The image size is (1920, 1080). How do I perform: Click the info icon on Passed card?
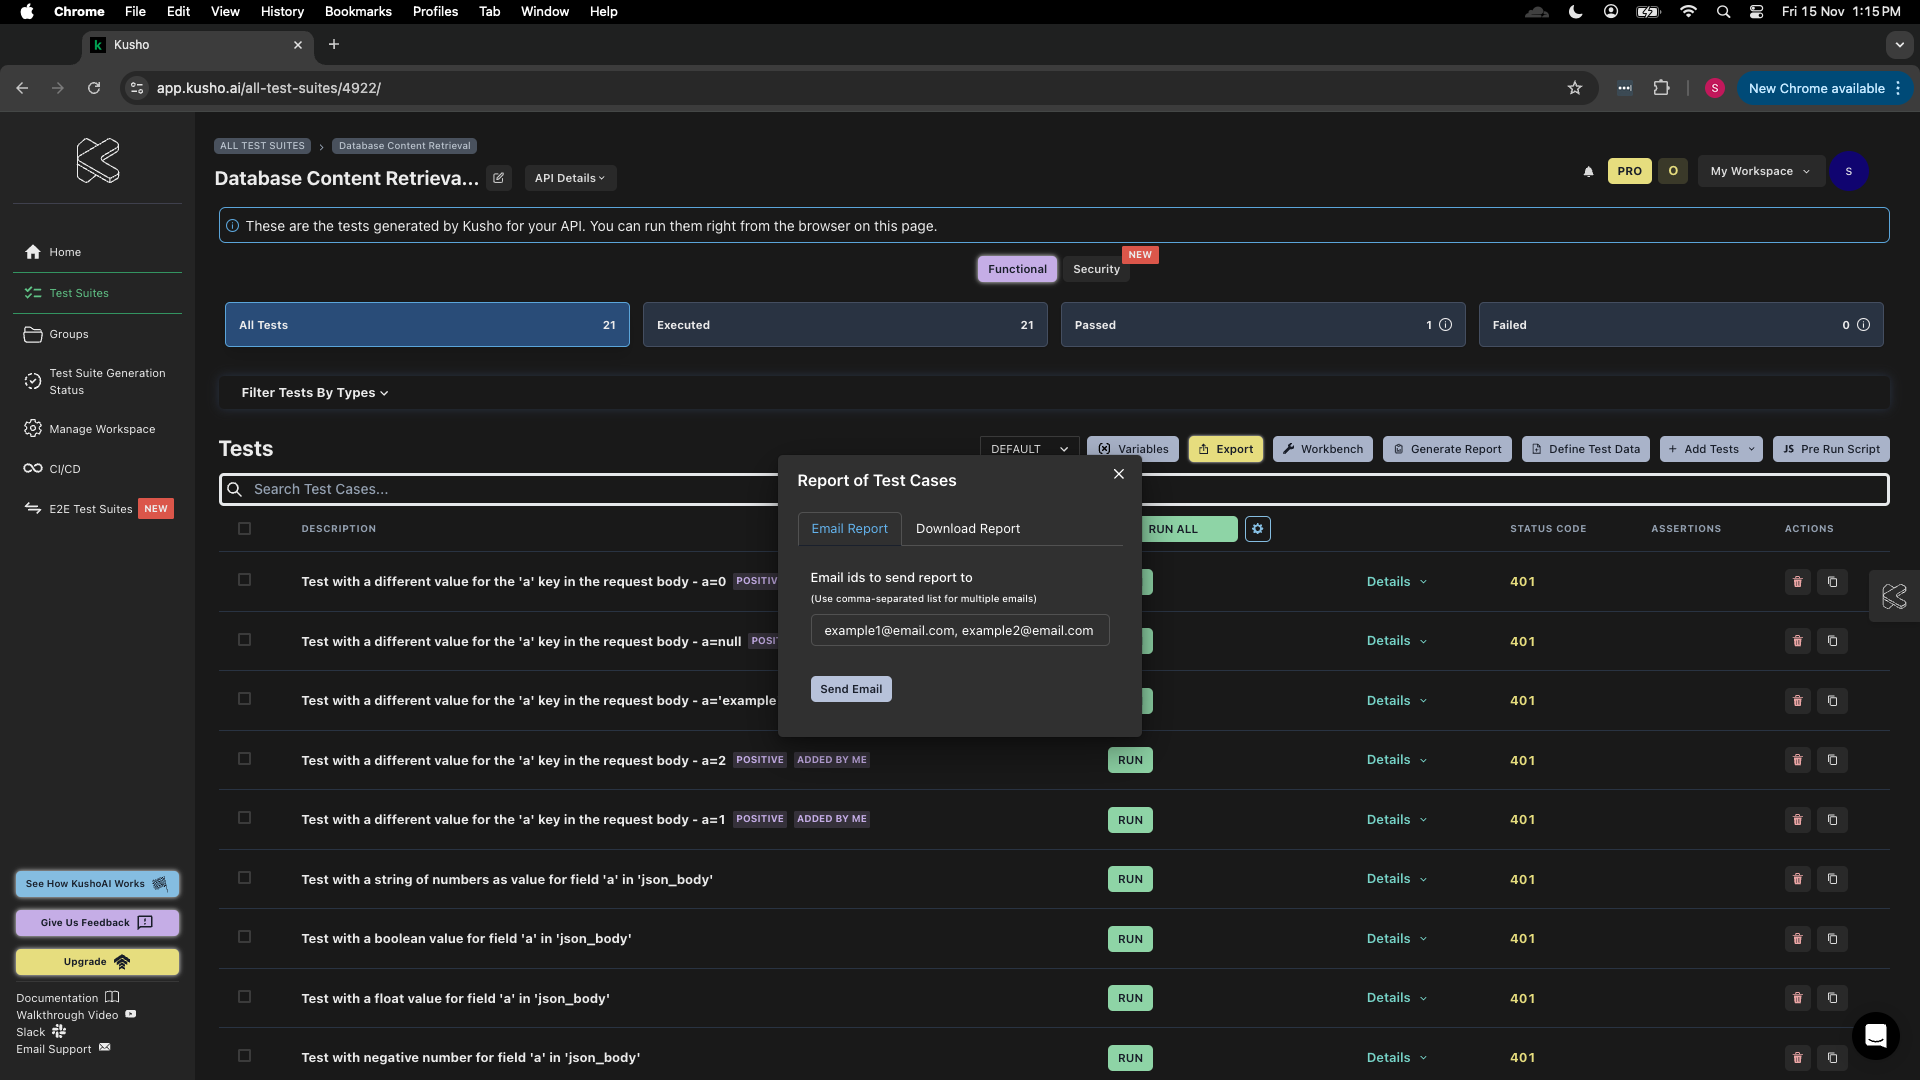click(x=1445, y=325)
